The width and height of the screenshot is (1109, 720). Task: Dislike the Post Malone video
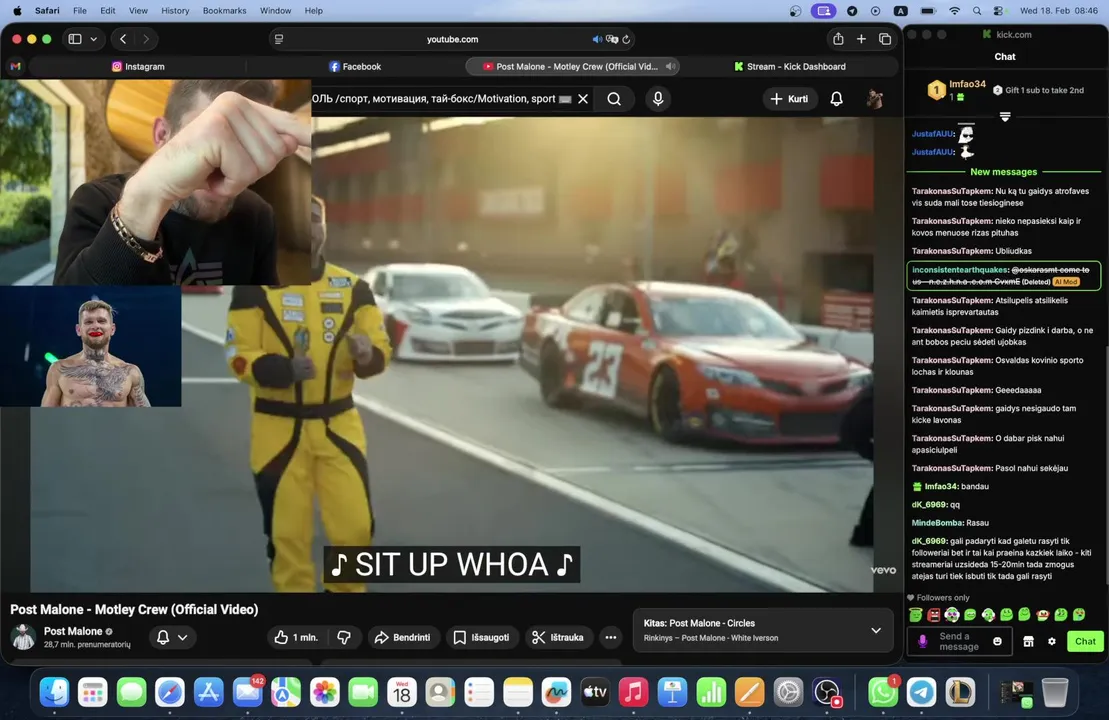[x=344, y=637]
